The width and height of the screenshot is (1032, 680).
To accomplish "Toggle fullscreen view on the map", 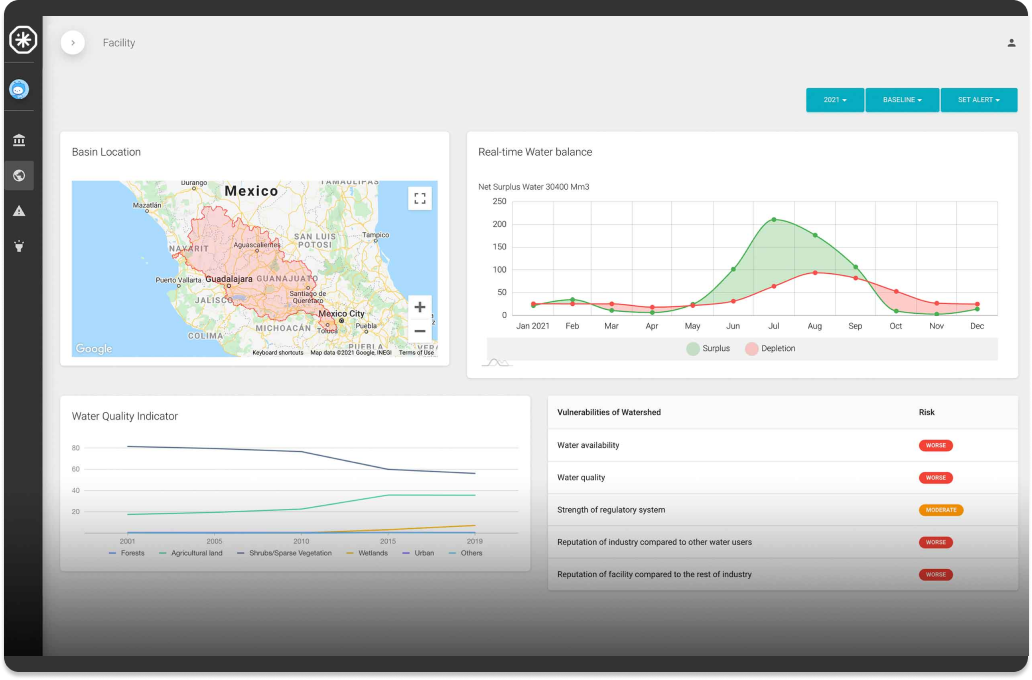I will [420, 198].
